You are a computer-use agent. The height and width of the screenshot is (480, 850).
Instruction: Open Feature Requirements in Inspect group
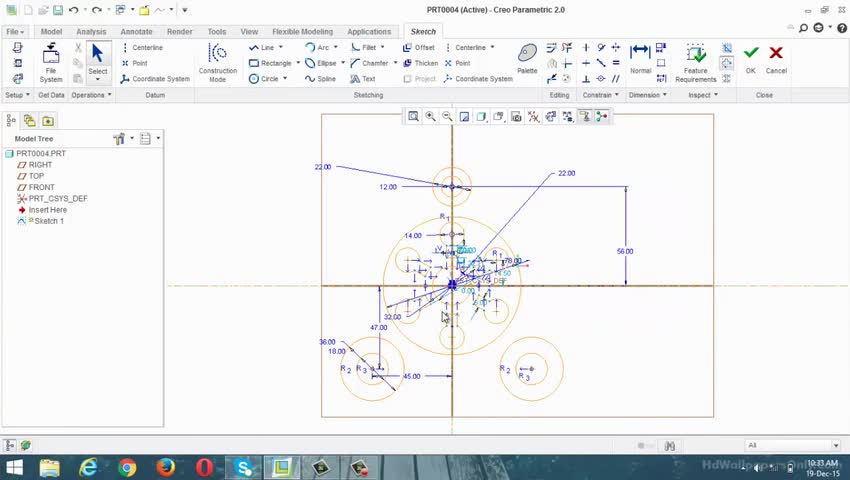(x=695, y=62)
